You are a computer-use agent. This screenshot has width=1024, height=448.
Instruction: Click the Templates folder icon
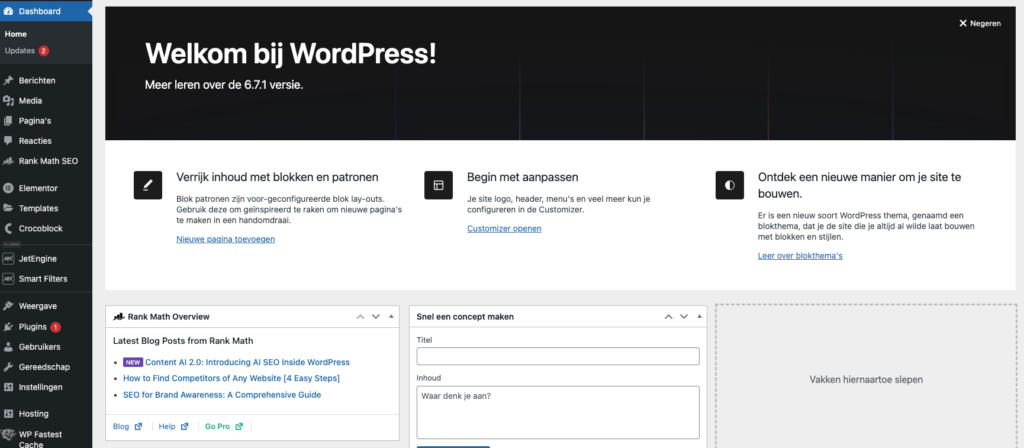pyautogui.click(x=8, y=208)
